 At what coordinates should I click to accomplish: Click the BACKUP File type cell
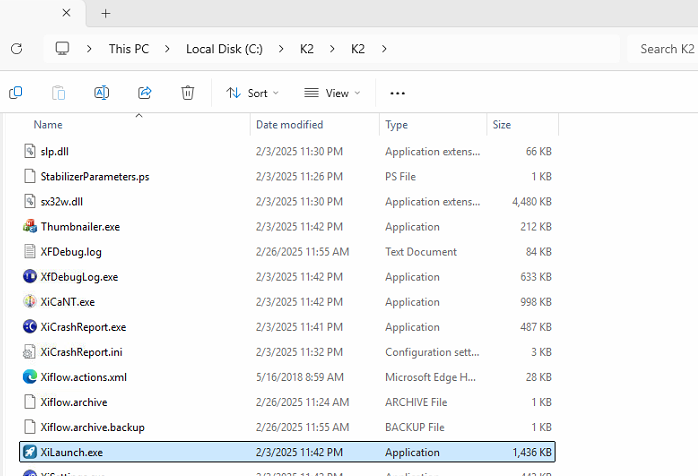(x=414, y=427)
